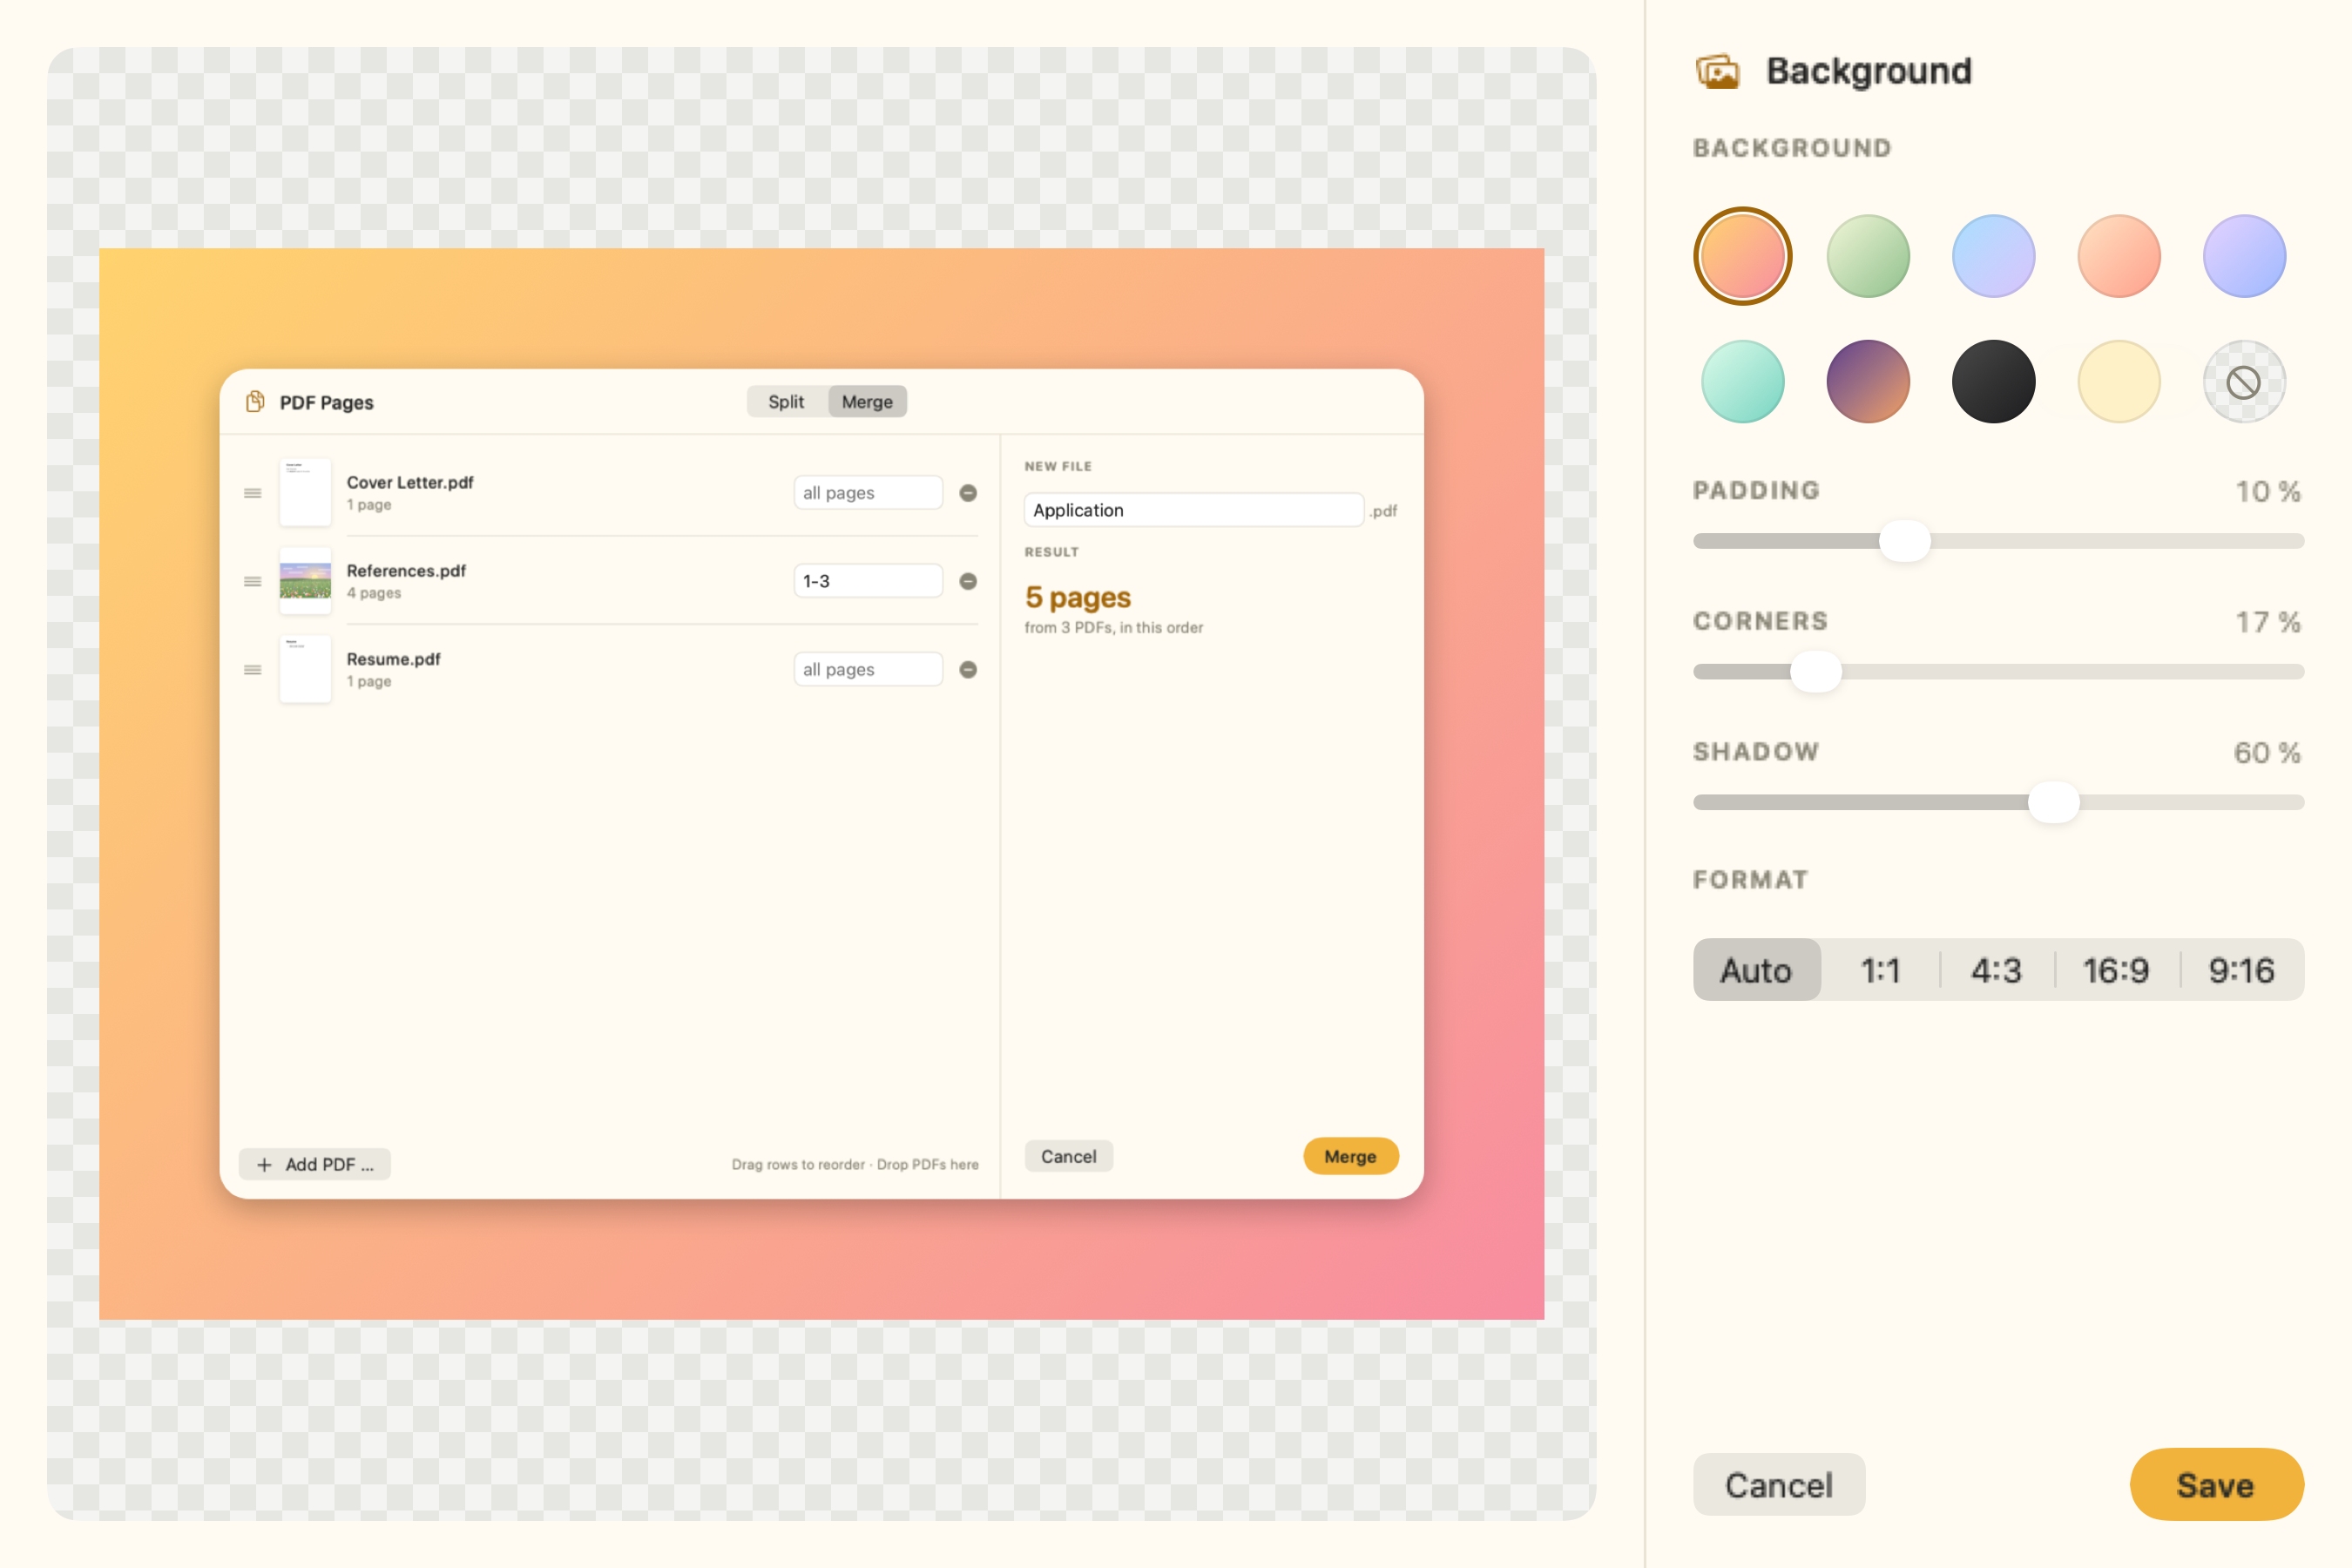Select the 4:3 format option
Viewport: 2352px width, 1568px height.
pos(1996,970)
